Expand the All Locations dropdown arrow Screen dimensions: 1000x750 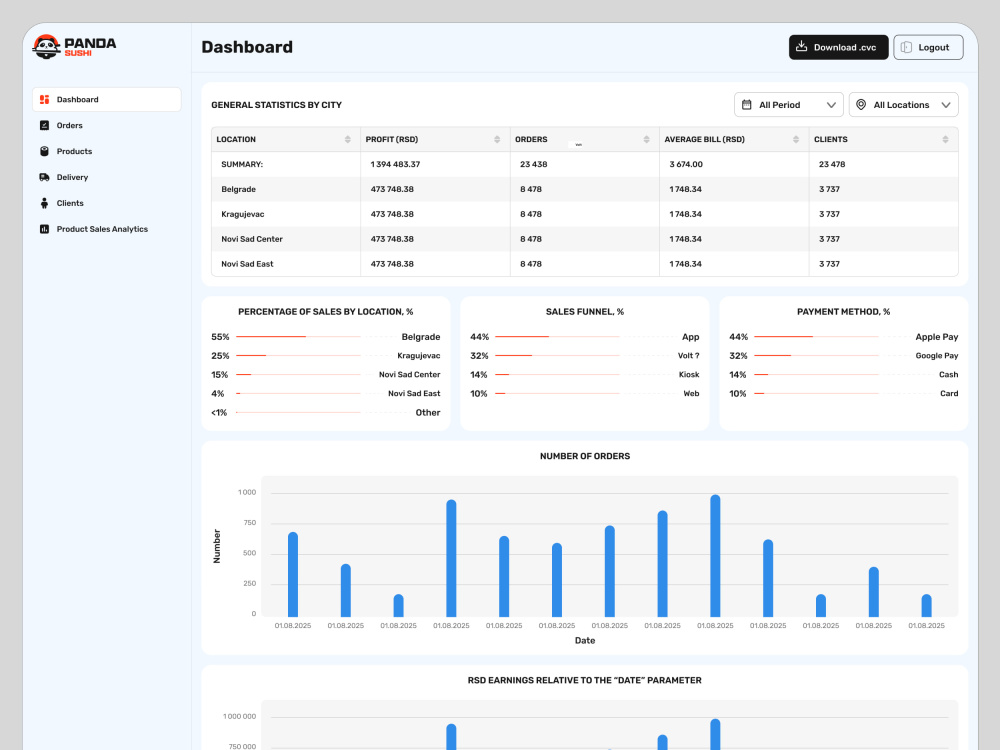coord(946,105)
